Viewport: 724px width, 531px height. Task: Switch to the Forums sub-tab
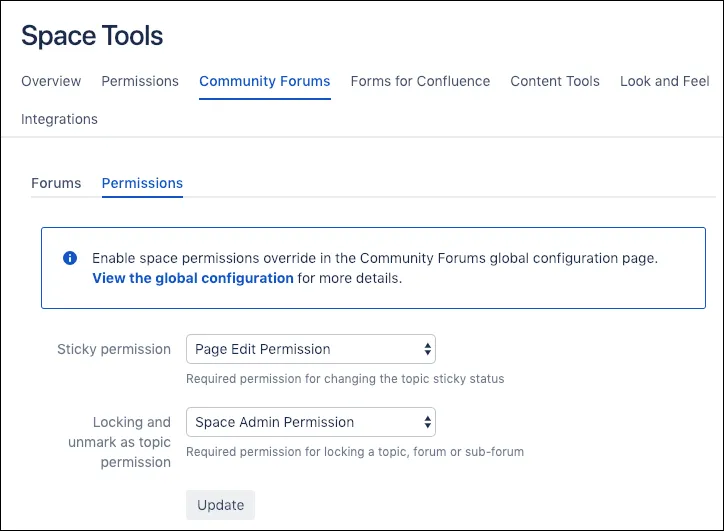[56, 183]
